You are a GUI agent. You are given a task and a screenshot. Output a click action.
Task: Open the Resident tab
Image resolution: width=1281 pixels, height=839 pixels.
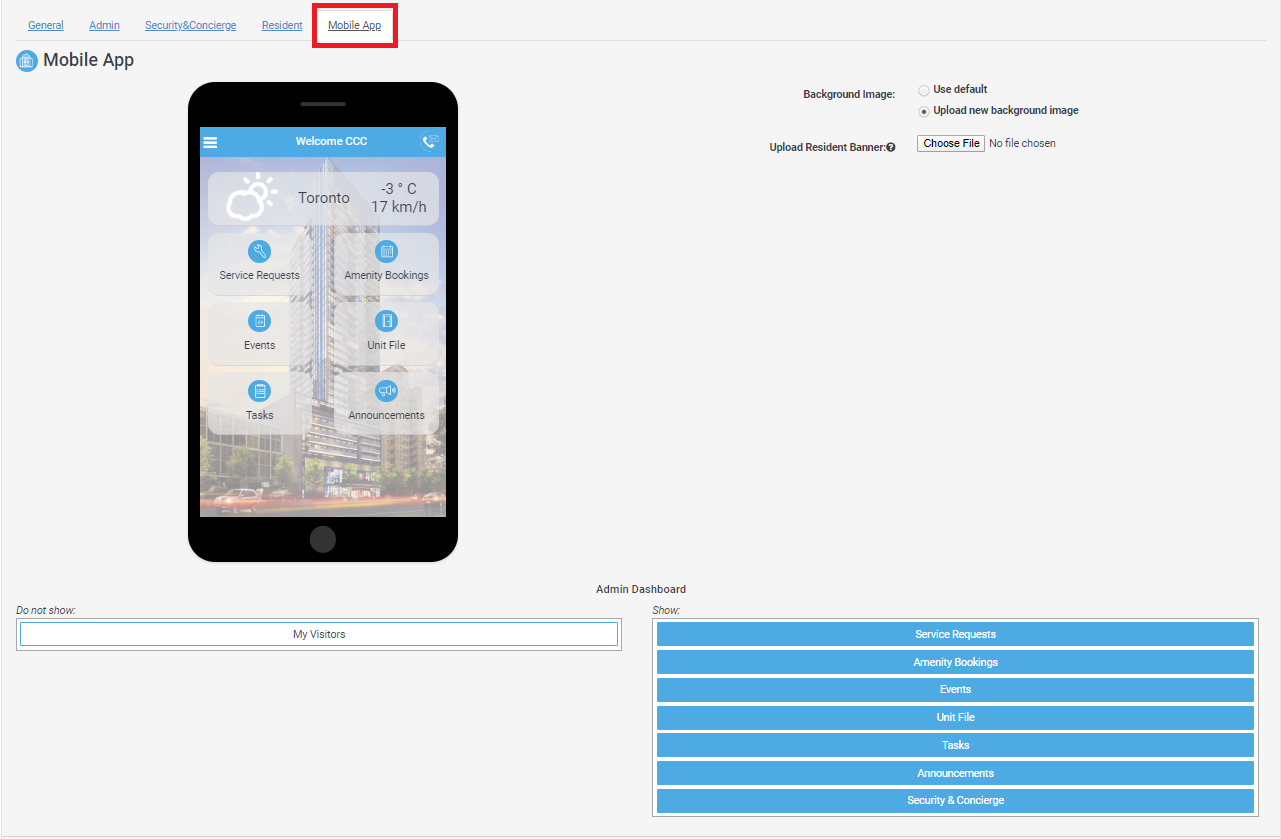click(282, 25)
